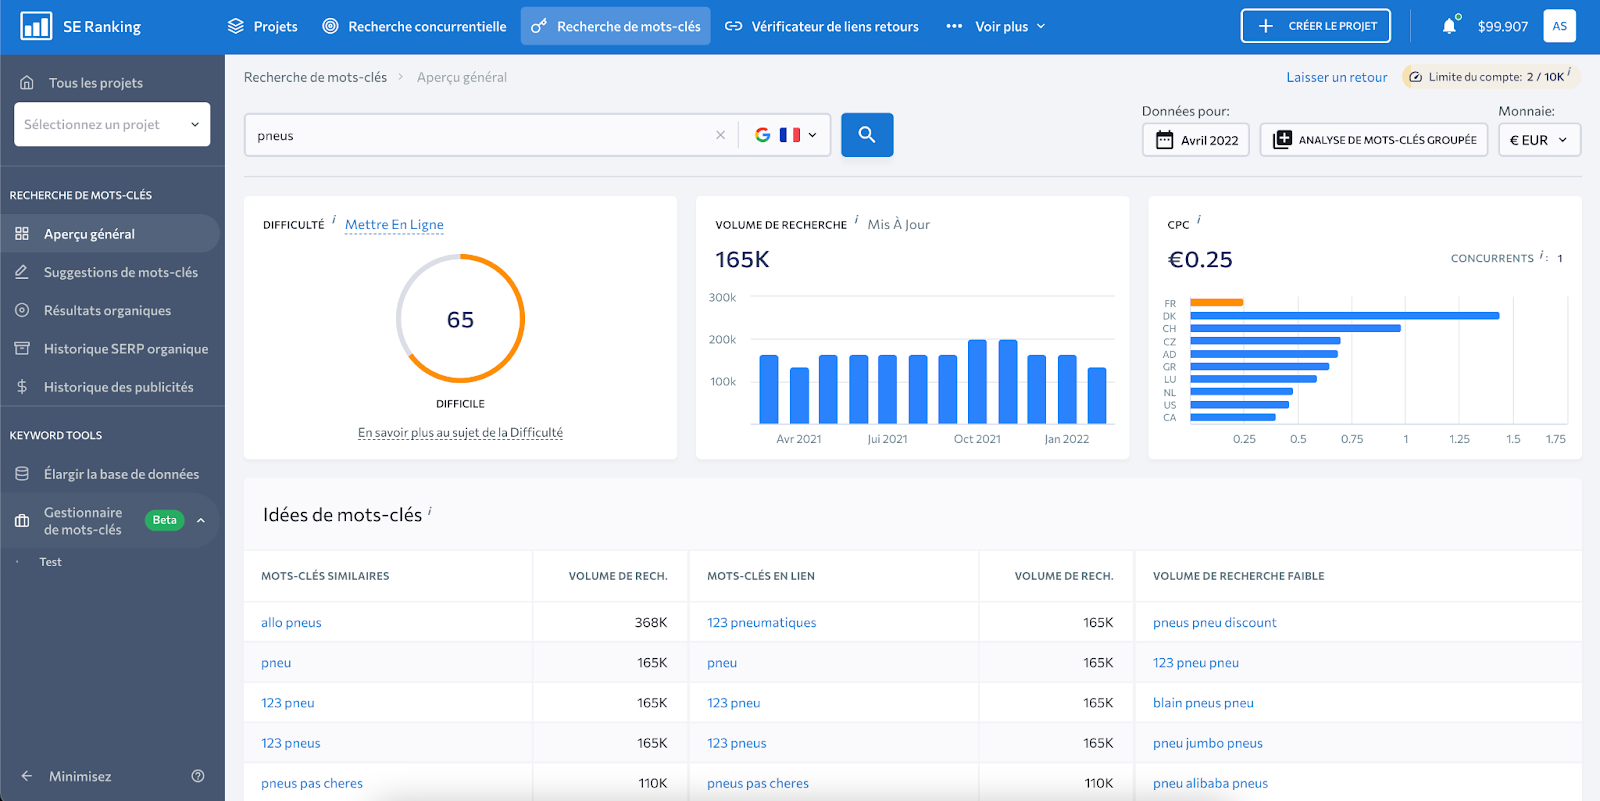
Task: Open the AS user avatar
Action: tap(1559, 26)
